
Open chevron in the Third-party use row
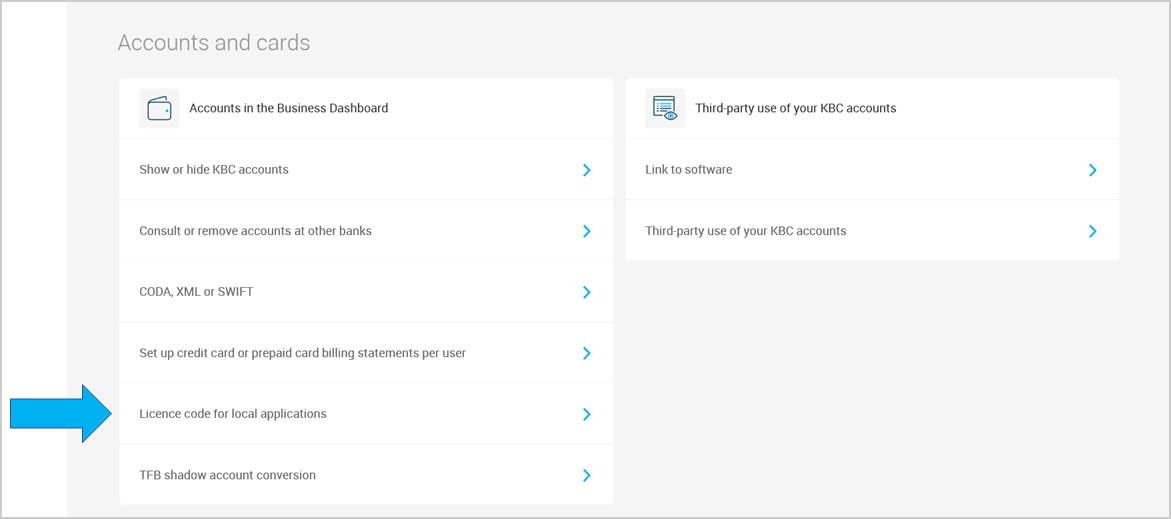(x=1093, y=231)
